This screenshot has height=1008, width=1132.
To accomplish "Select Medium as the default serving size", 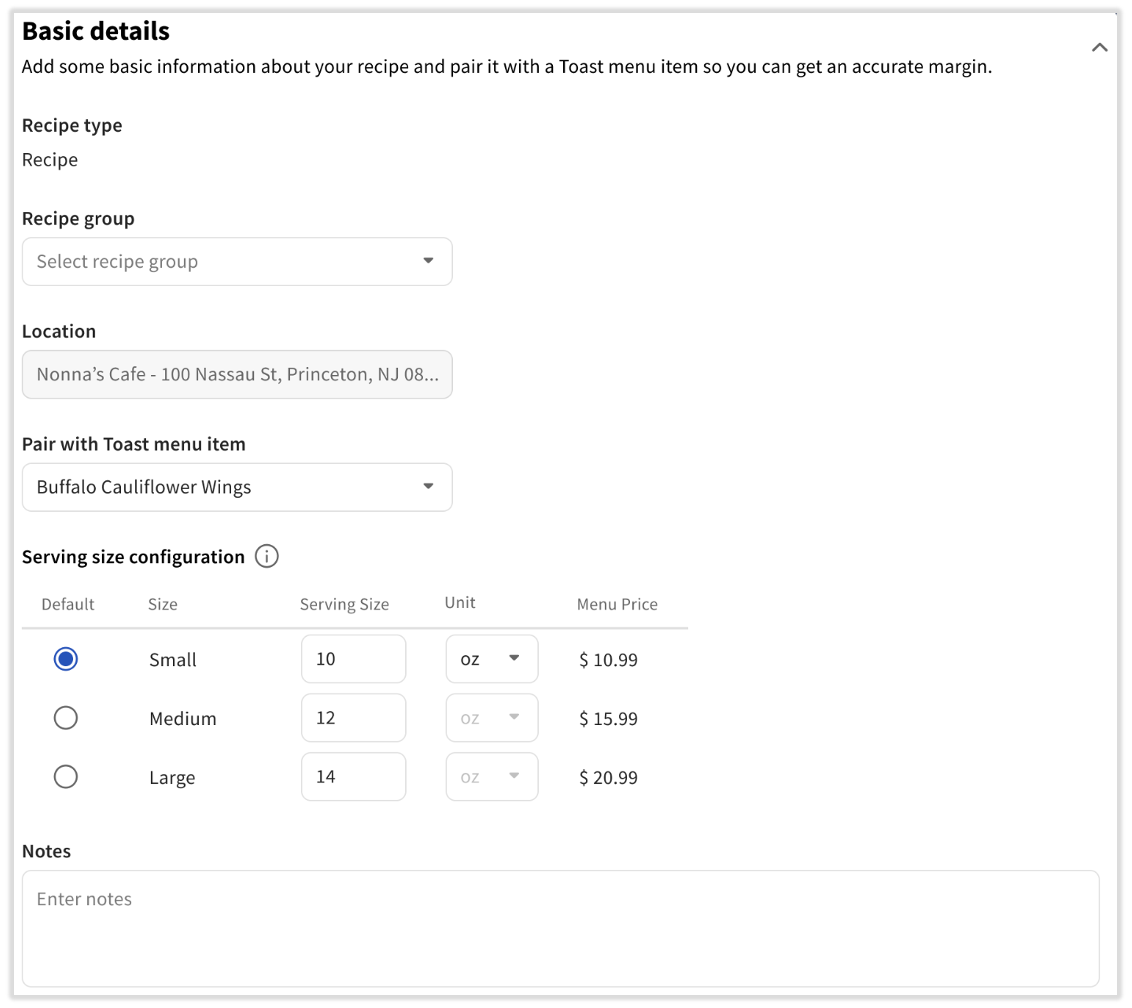I will [x=65, y=718].
